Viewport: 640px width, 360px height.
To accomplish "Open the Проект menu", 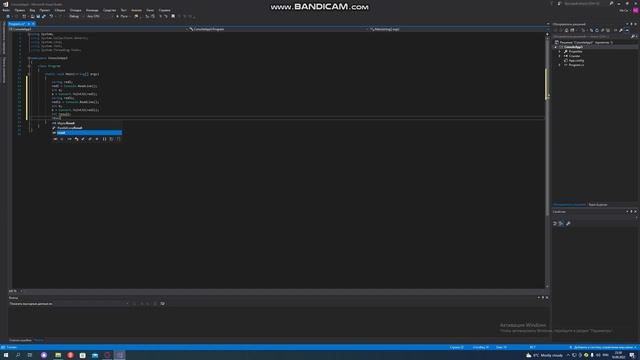I will point(45,10).
